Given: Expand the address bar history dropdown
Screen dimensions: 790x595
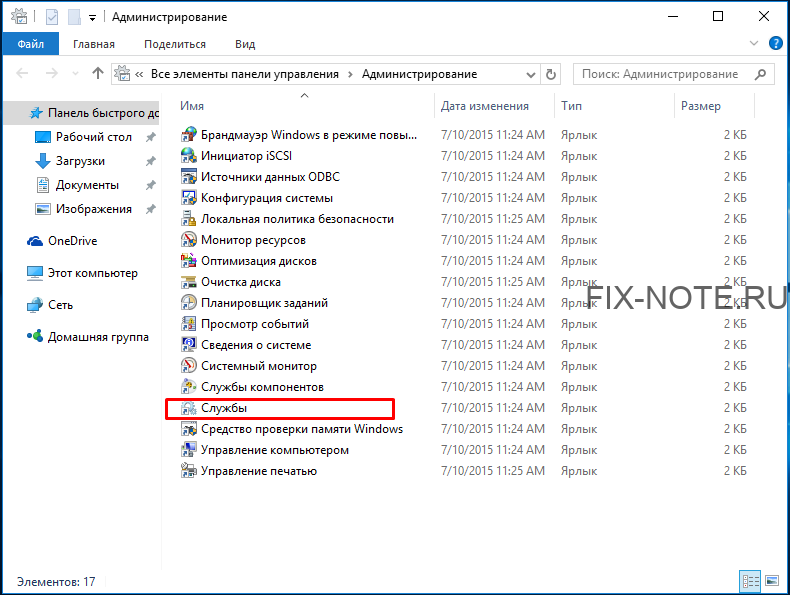Looking at the screenshot, I should [531, 75].
